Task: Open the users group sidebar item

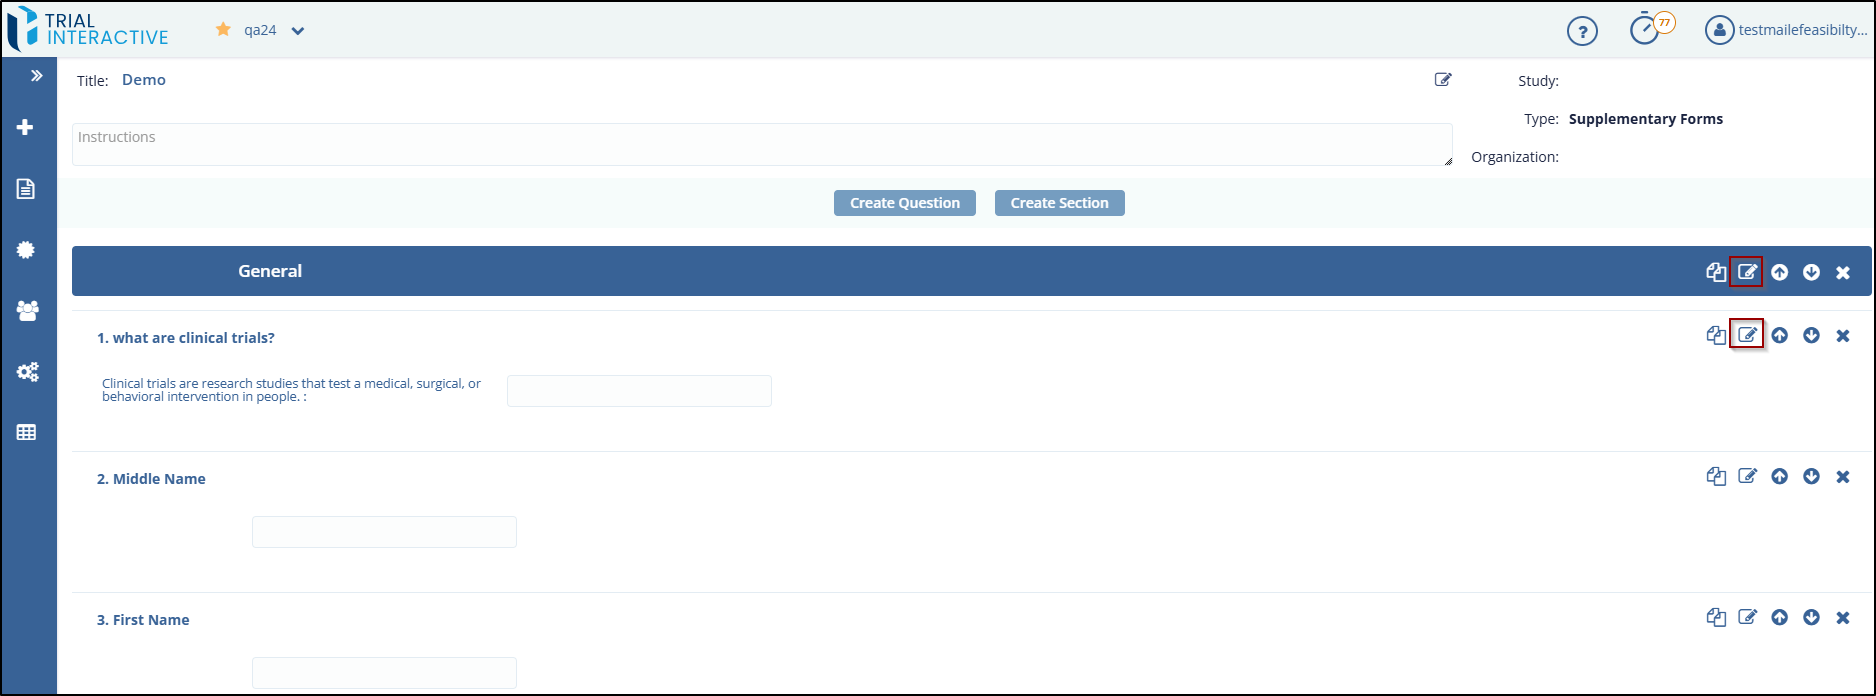Action: [27, 311]
